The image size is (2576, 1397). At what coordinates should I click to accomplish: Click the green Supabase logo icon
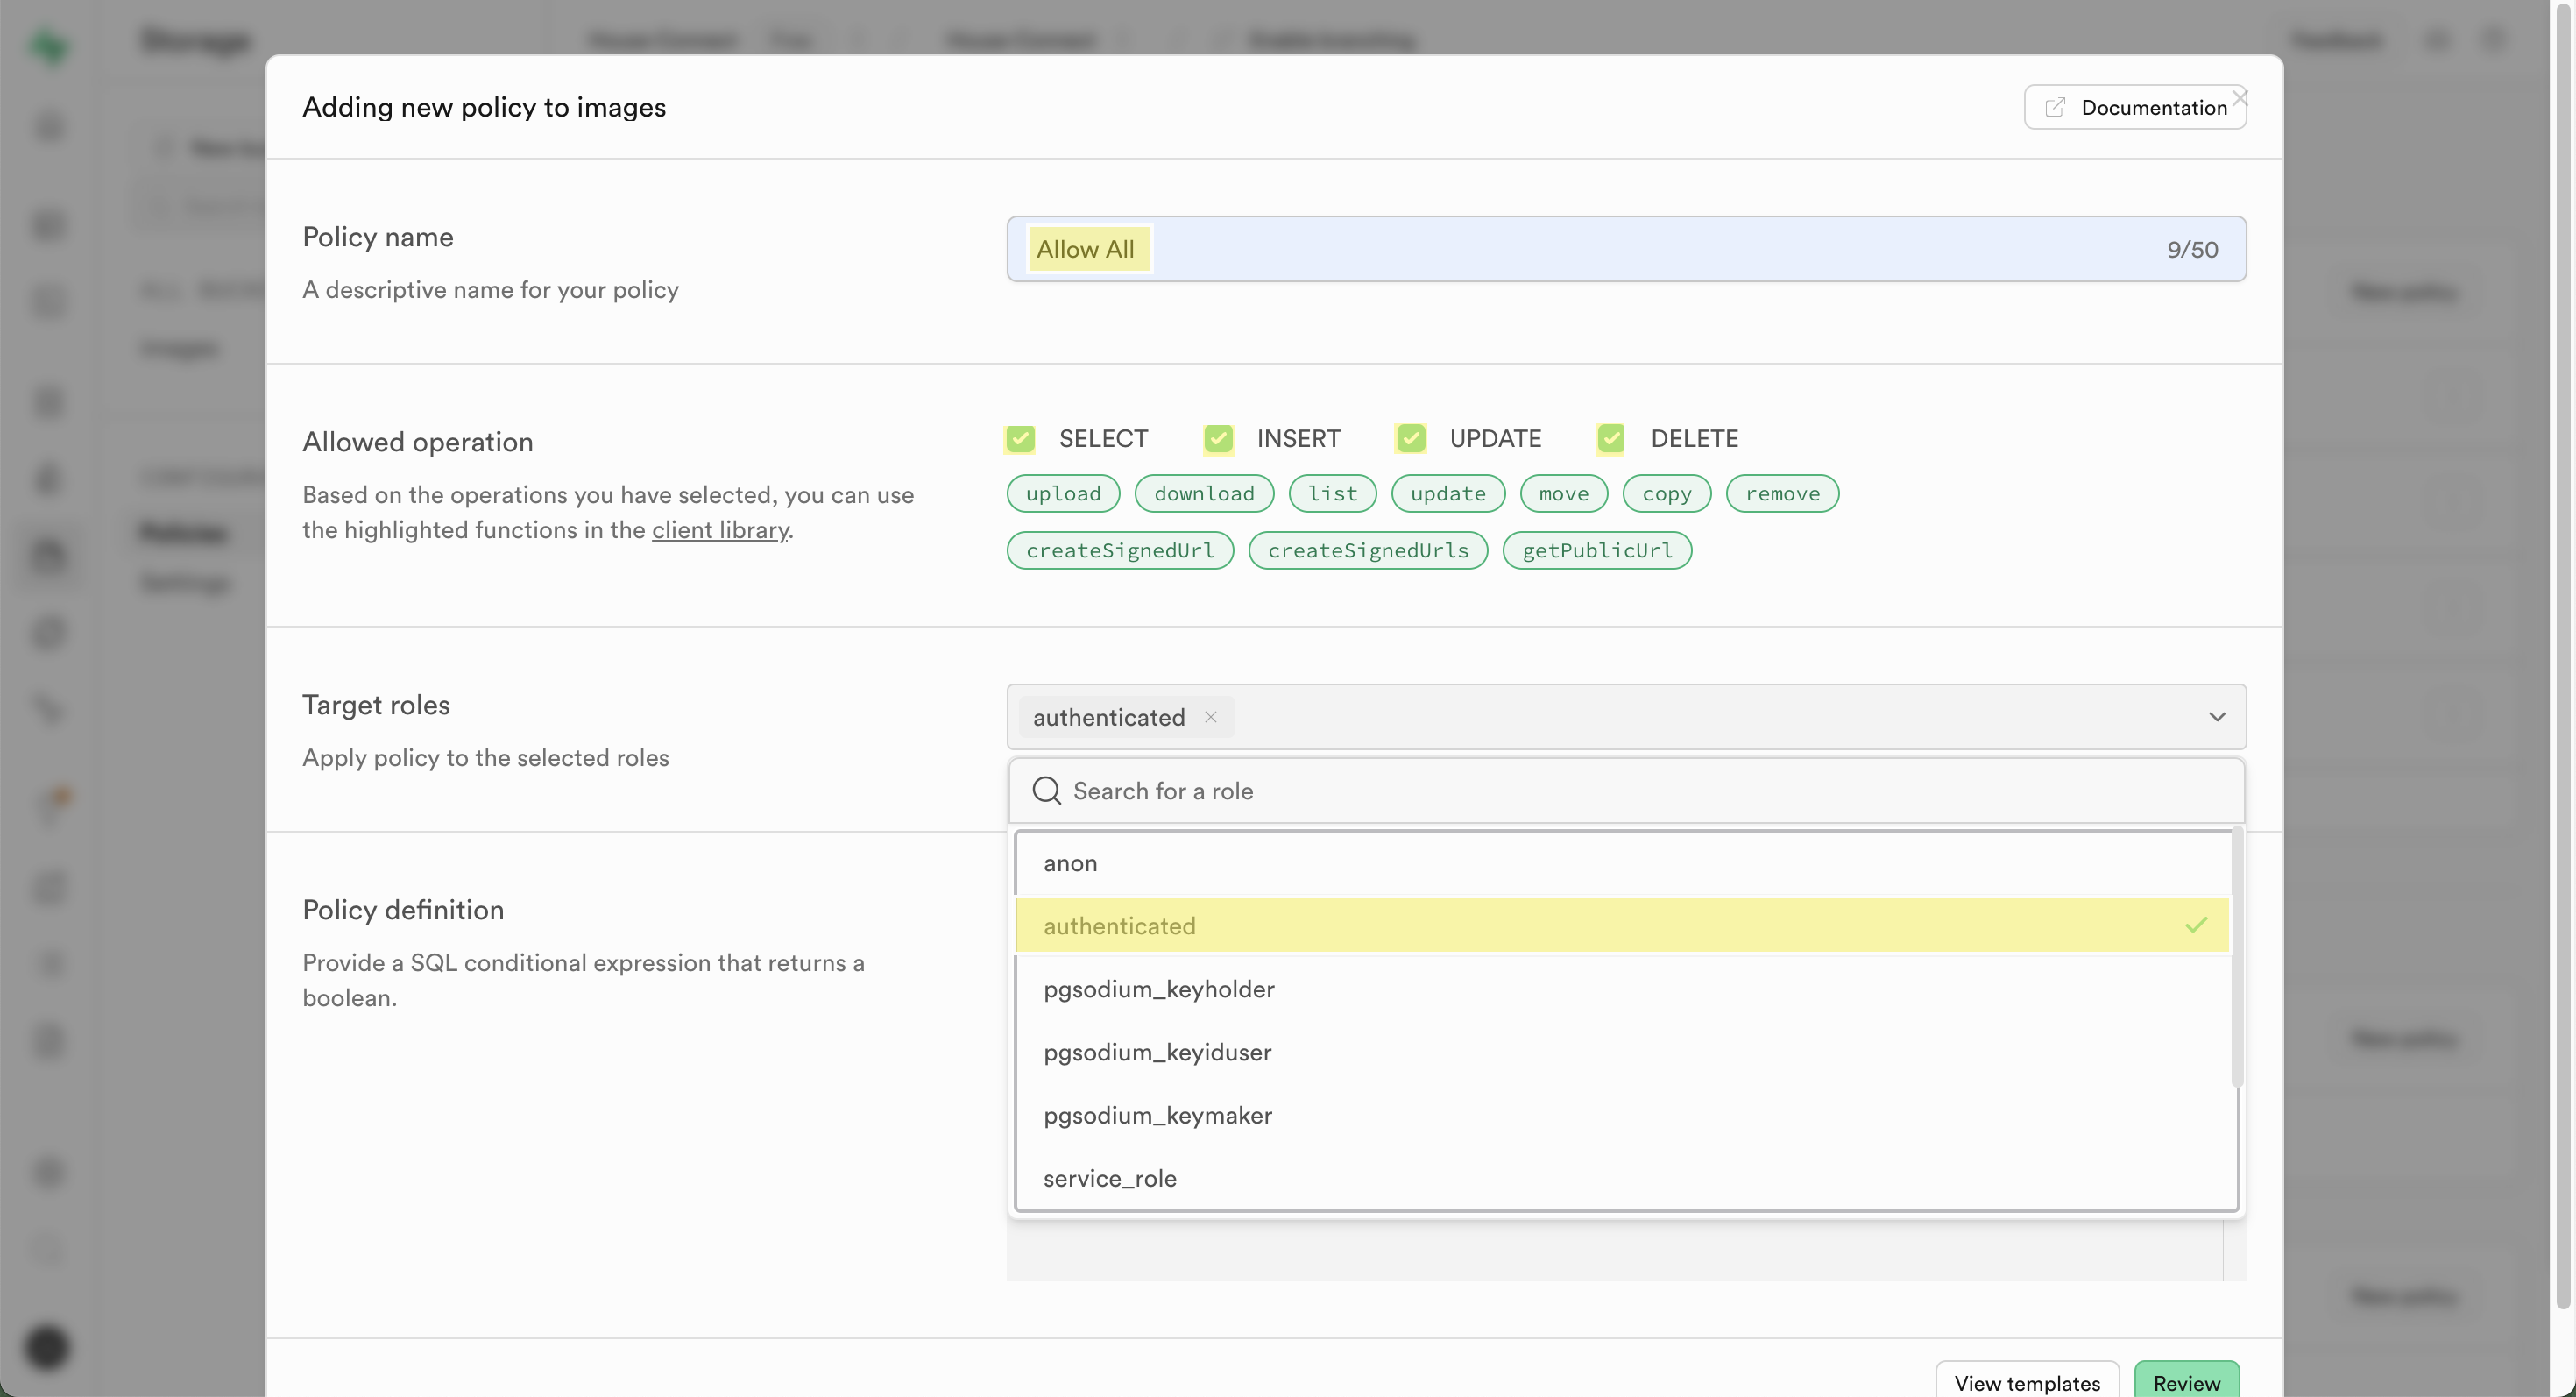pos(48,46)
